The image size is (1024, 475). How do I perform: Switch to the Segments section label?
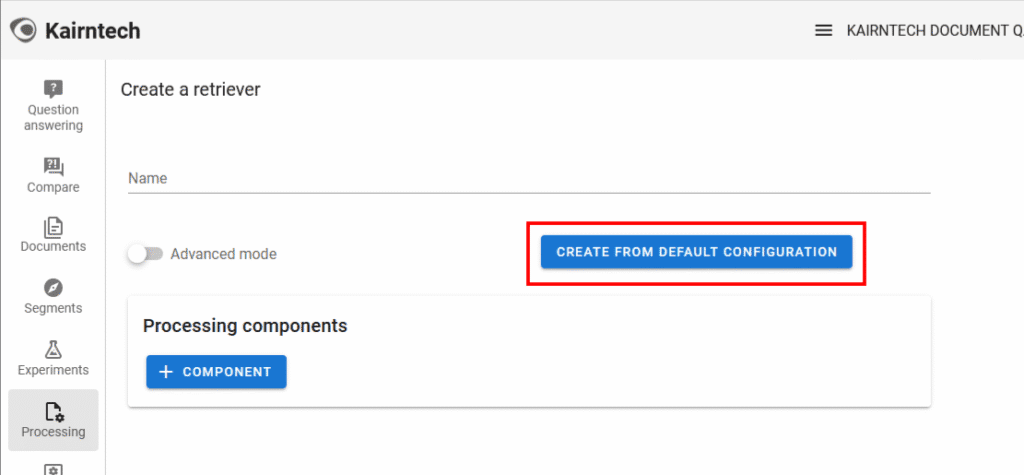tap(54, 308)
